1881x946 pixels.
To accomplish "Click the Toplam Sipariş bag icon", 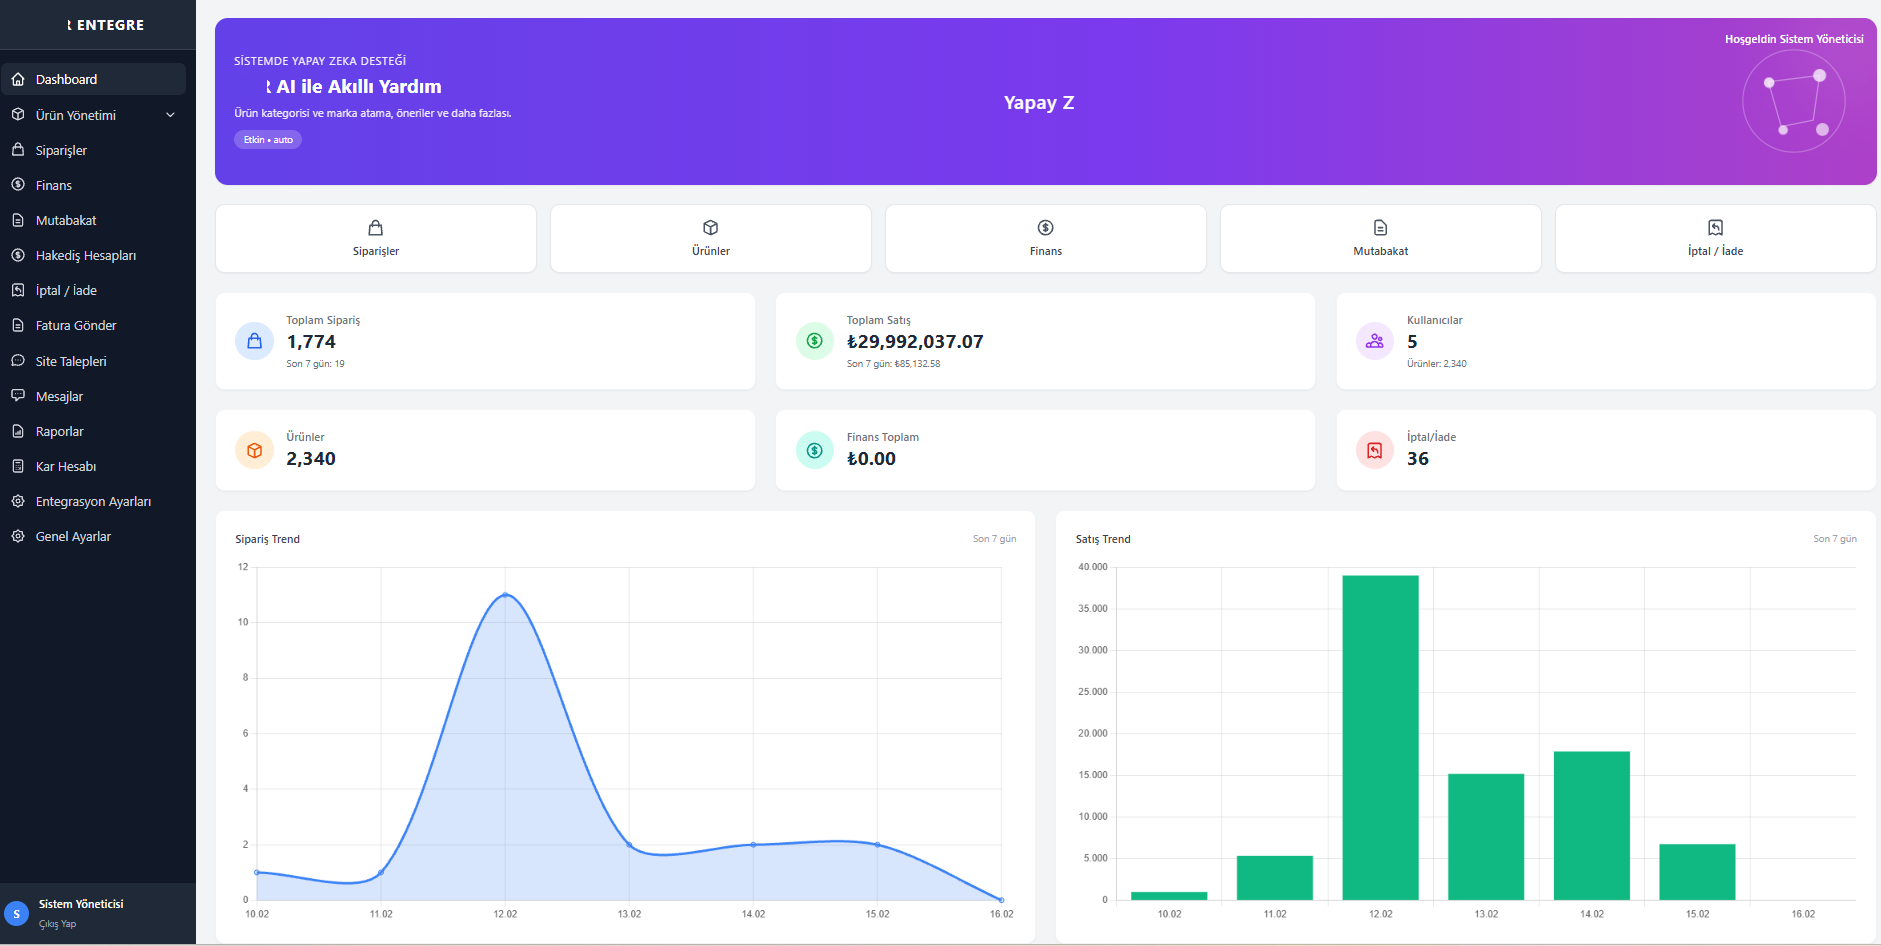I will pos(254,341).
